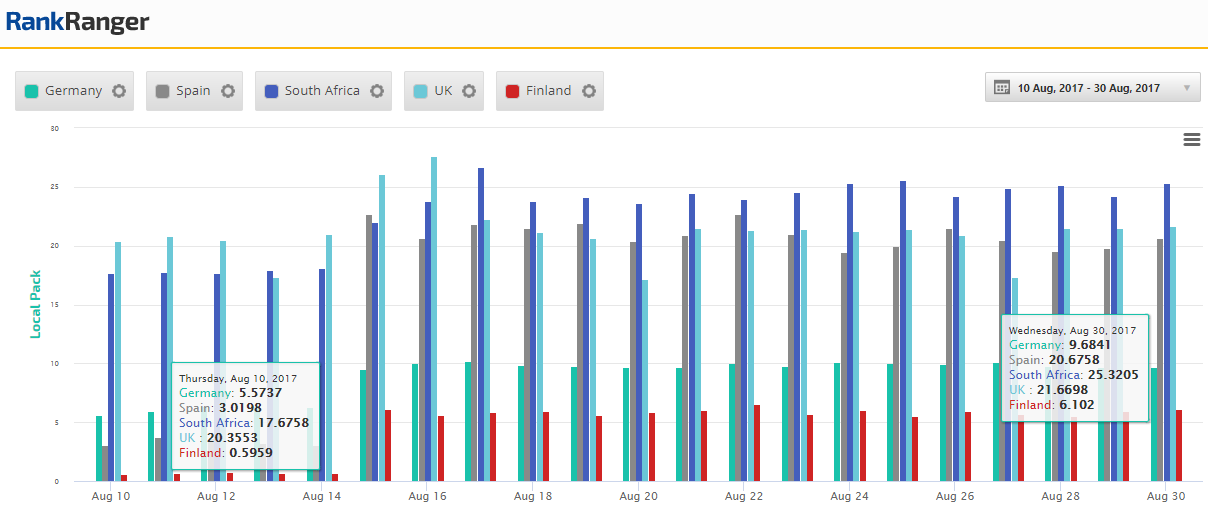Click the tall UK bar on Aug 16
This screenshot has height=510, width=1208.
pos(434,320)
